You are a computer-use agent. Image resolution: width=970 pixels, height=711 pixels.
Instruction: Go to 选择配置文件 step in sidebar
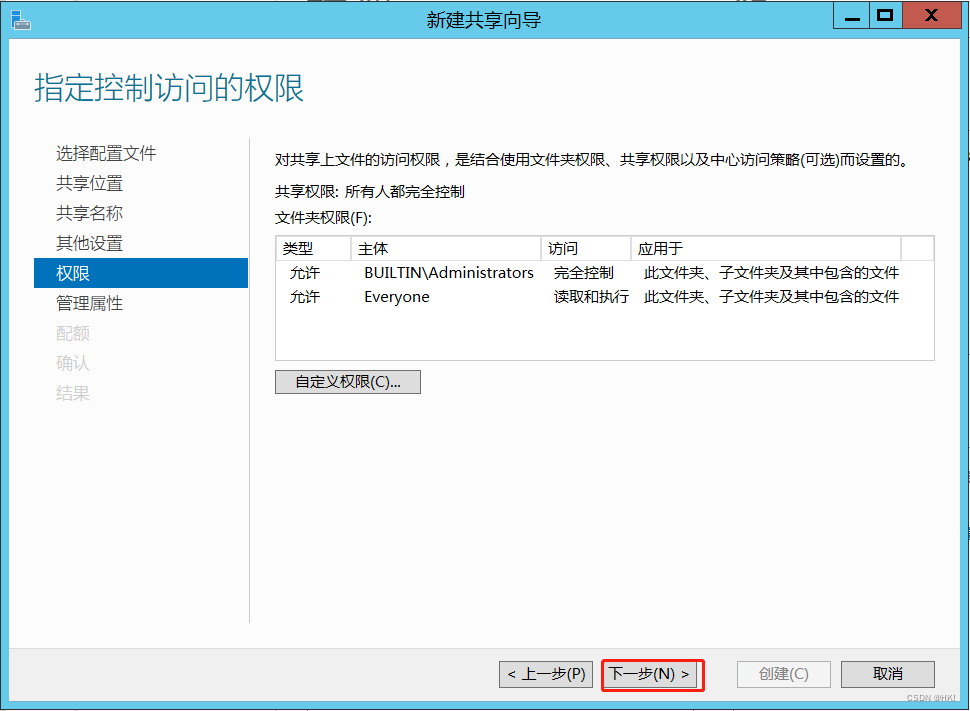click(x=106, y=153)
